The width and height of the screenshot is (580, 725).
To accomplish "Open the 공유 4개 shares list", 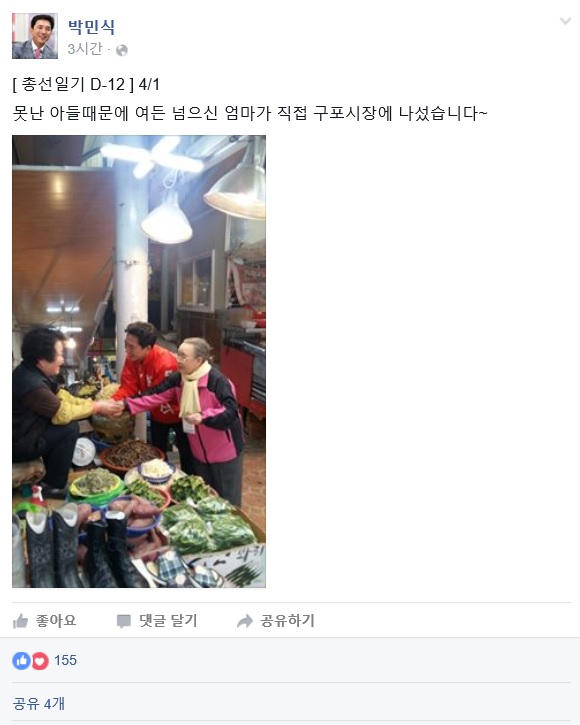I will coord(38,704).
